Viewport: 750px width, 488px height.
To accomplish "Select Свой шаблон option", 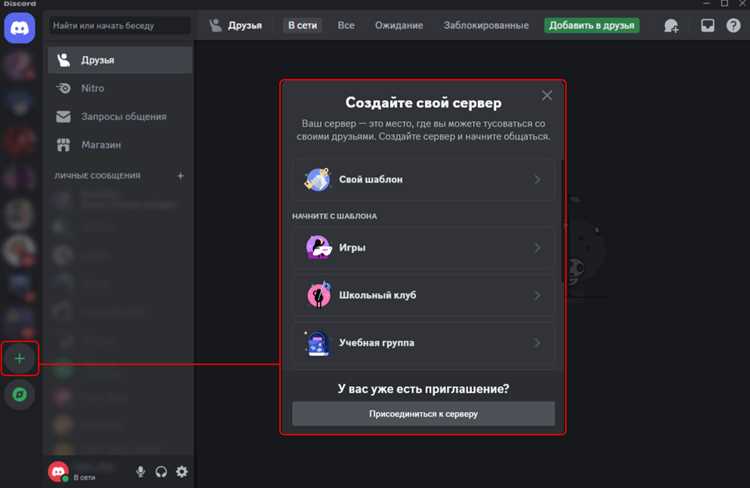I will tap(423, 179).
